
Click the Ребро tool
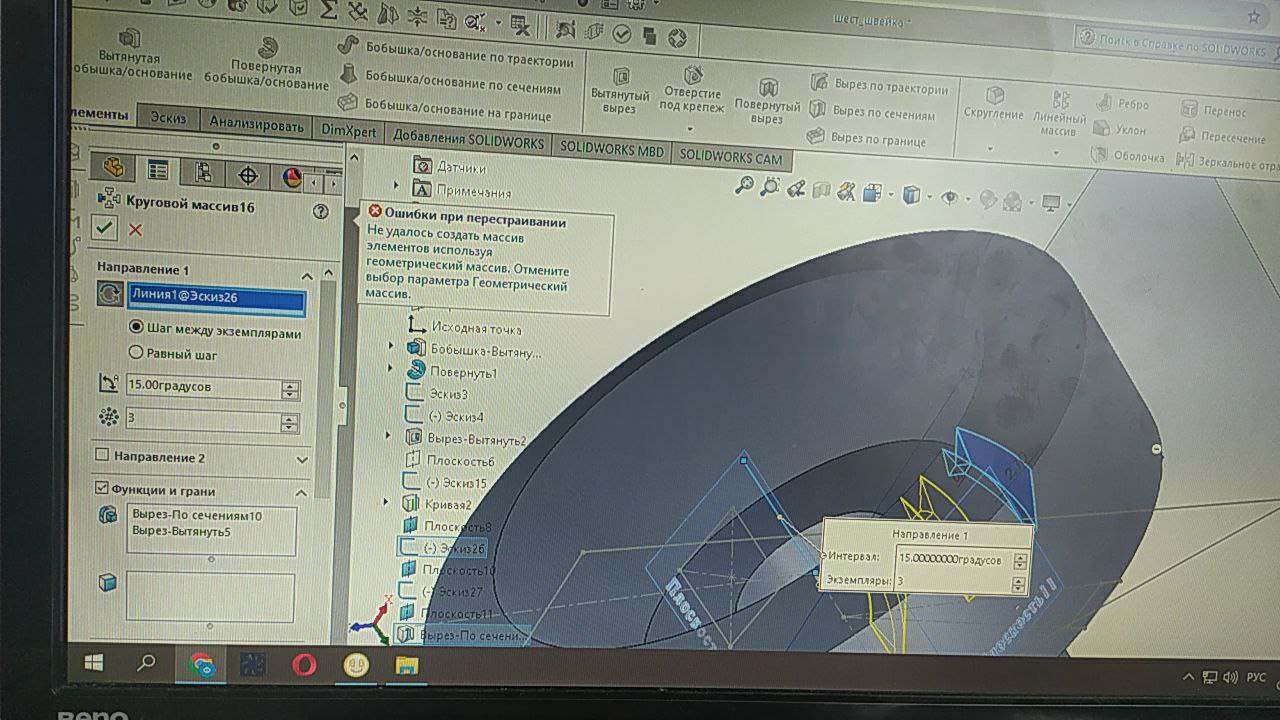1122,104
